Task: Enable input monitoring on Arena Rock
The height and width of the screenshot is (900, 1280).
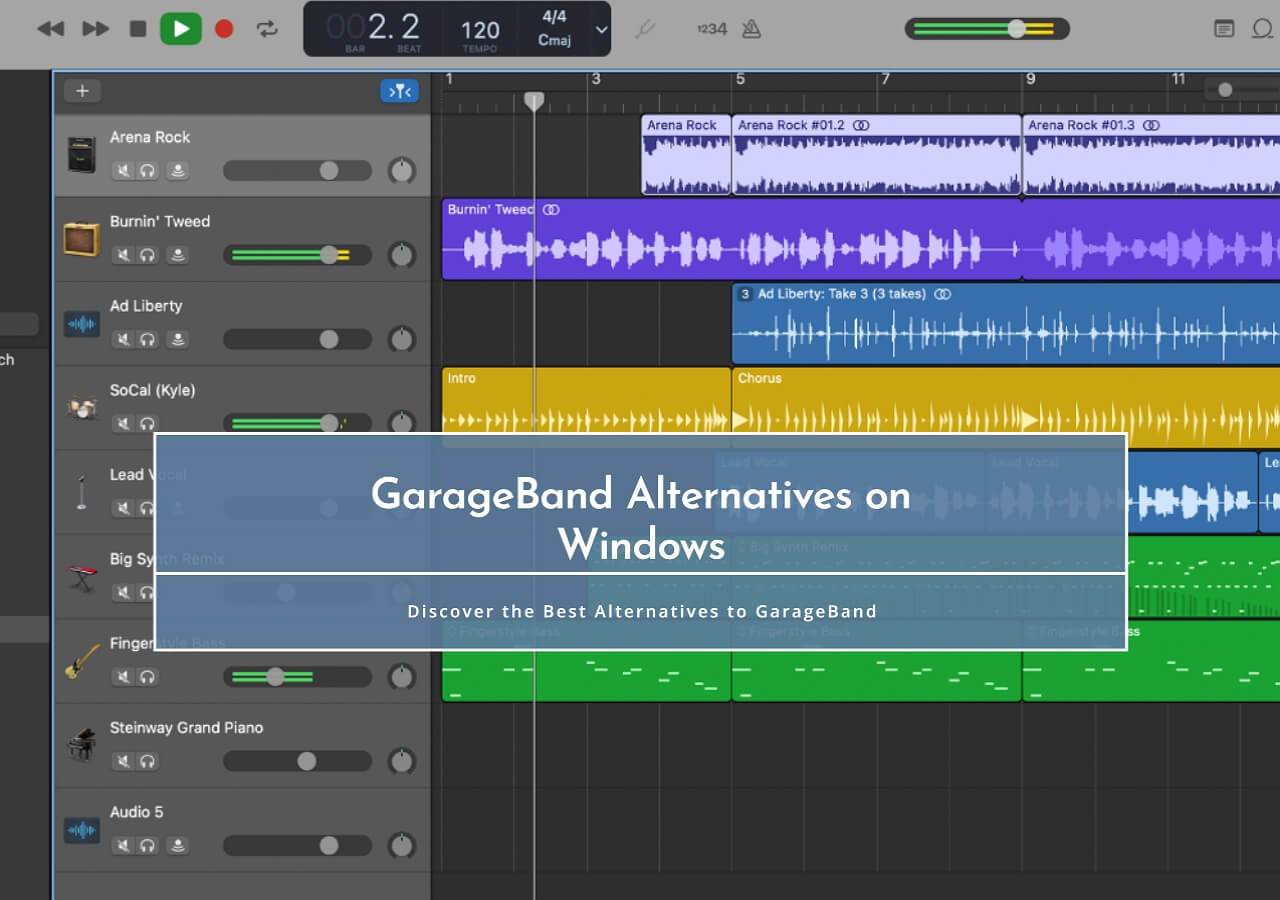Action: click(x=177, y=171)
